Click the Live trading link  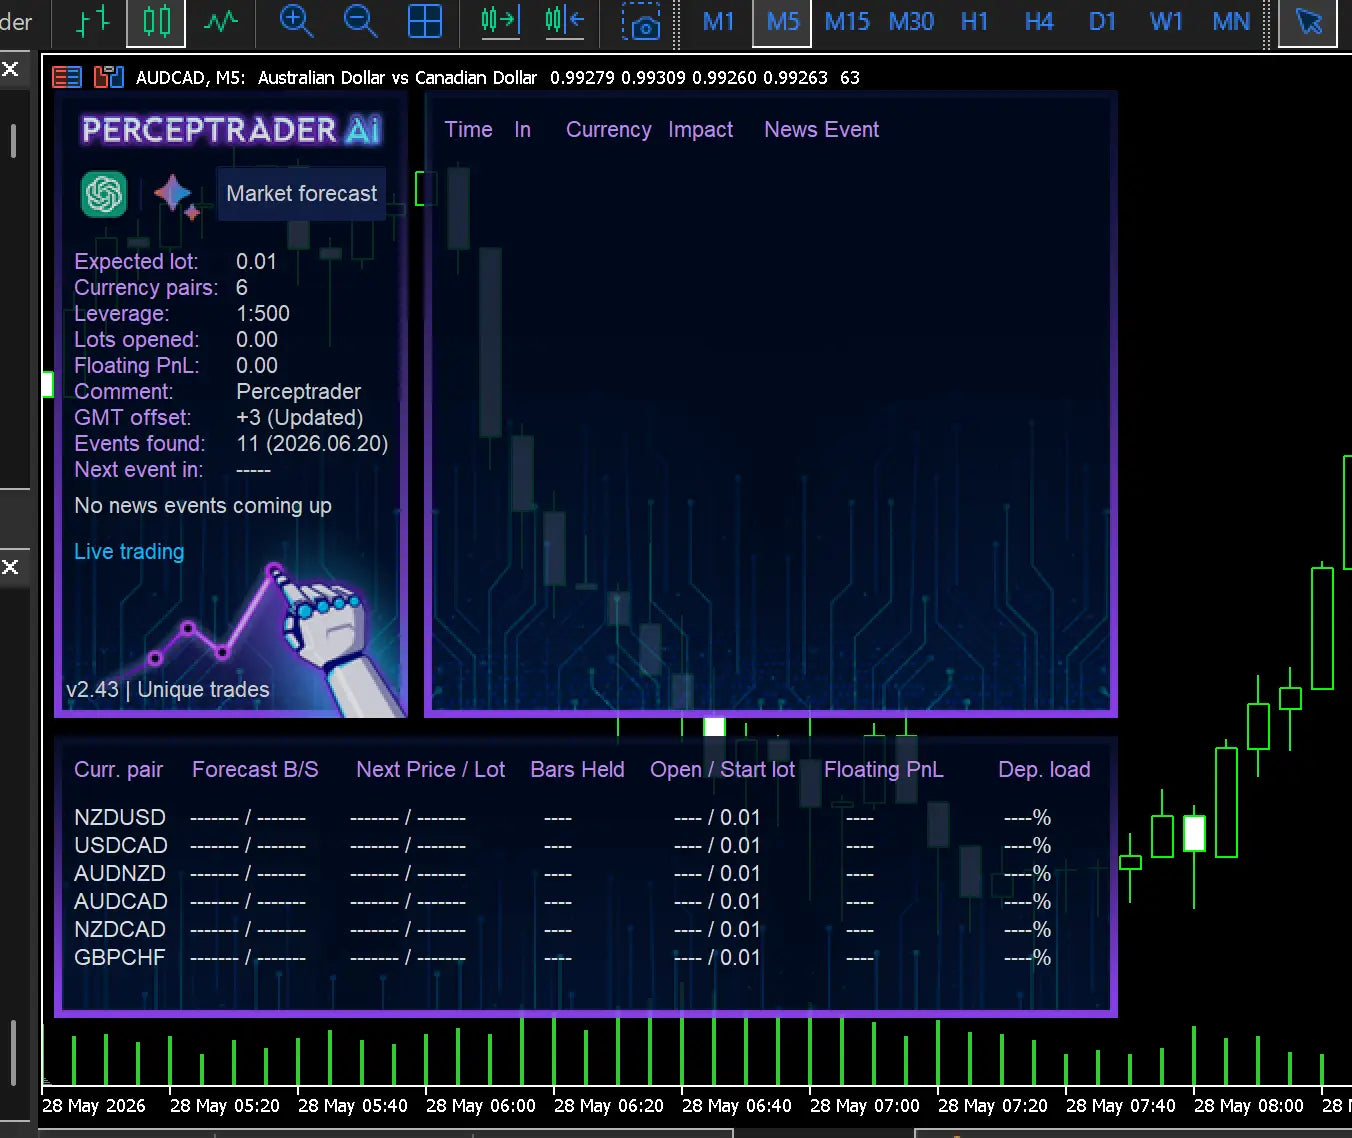[129, 551]
